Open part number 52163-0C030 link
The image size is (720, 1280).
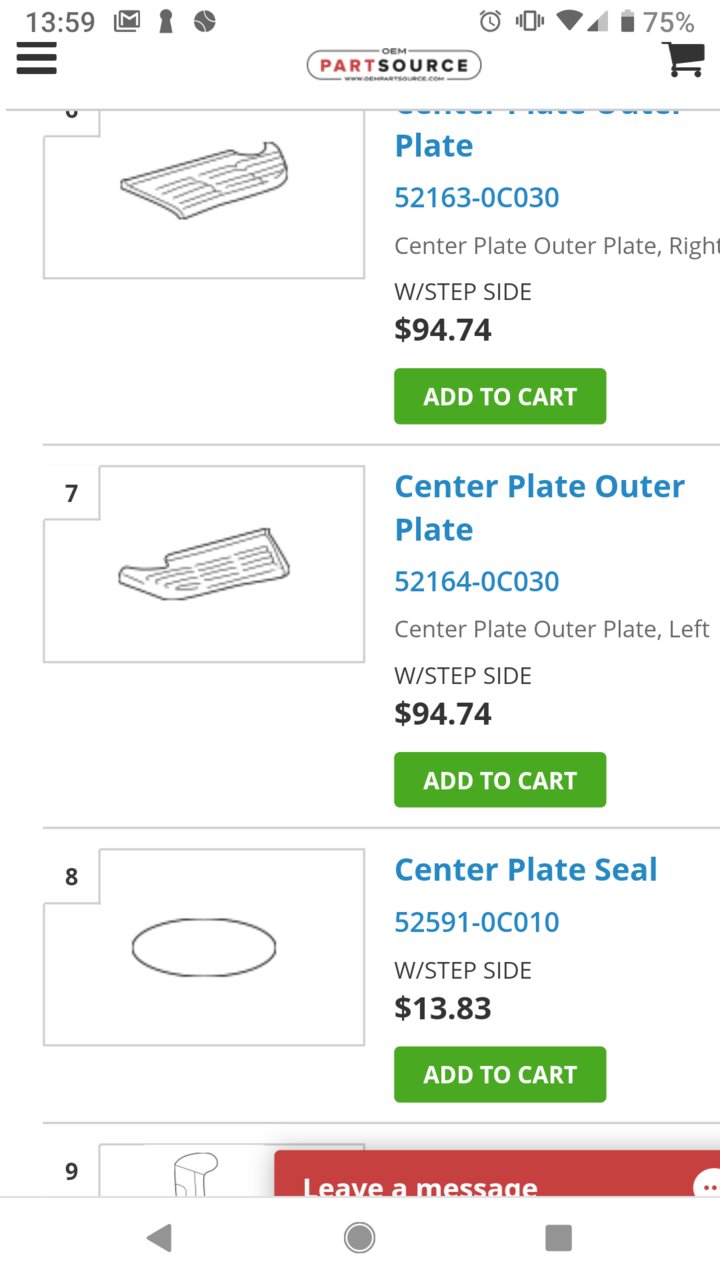click(477, 197)
